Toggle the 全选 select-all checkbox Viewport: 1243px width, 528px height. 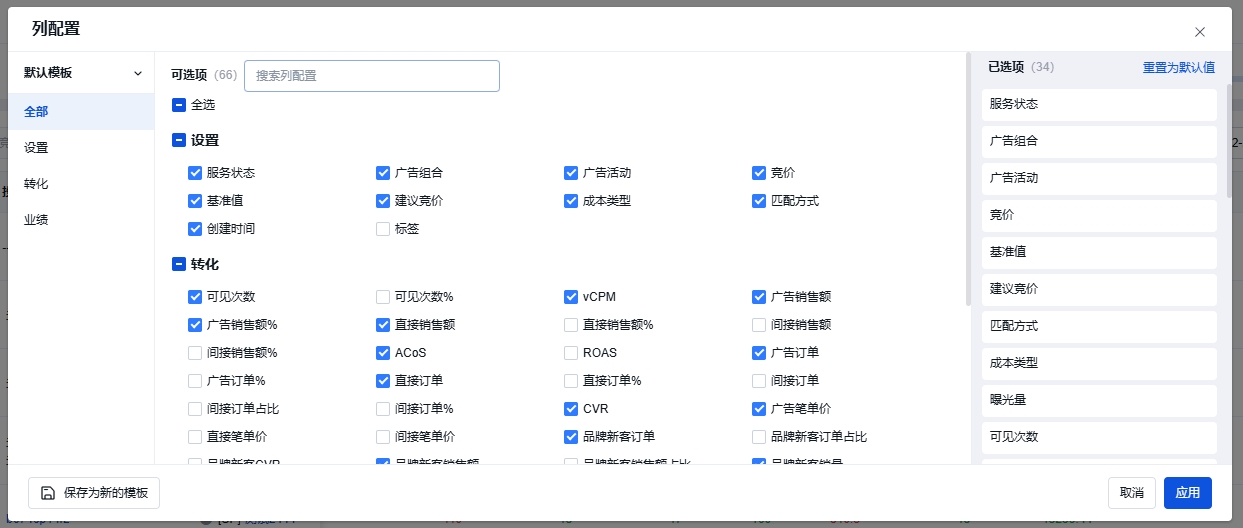179,105
